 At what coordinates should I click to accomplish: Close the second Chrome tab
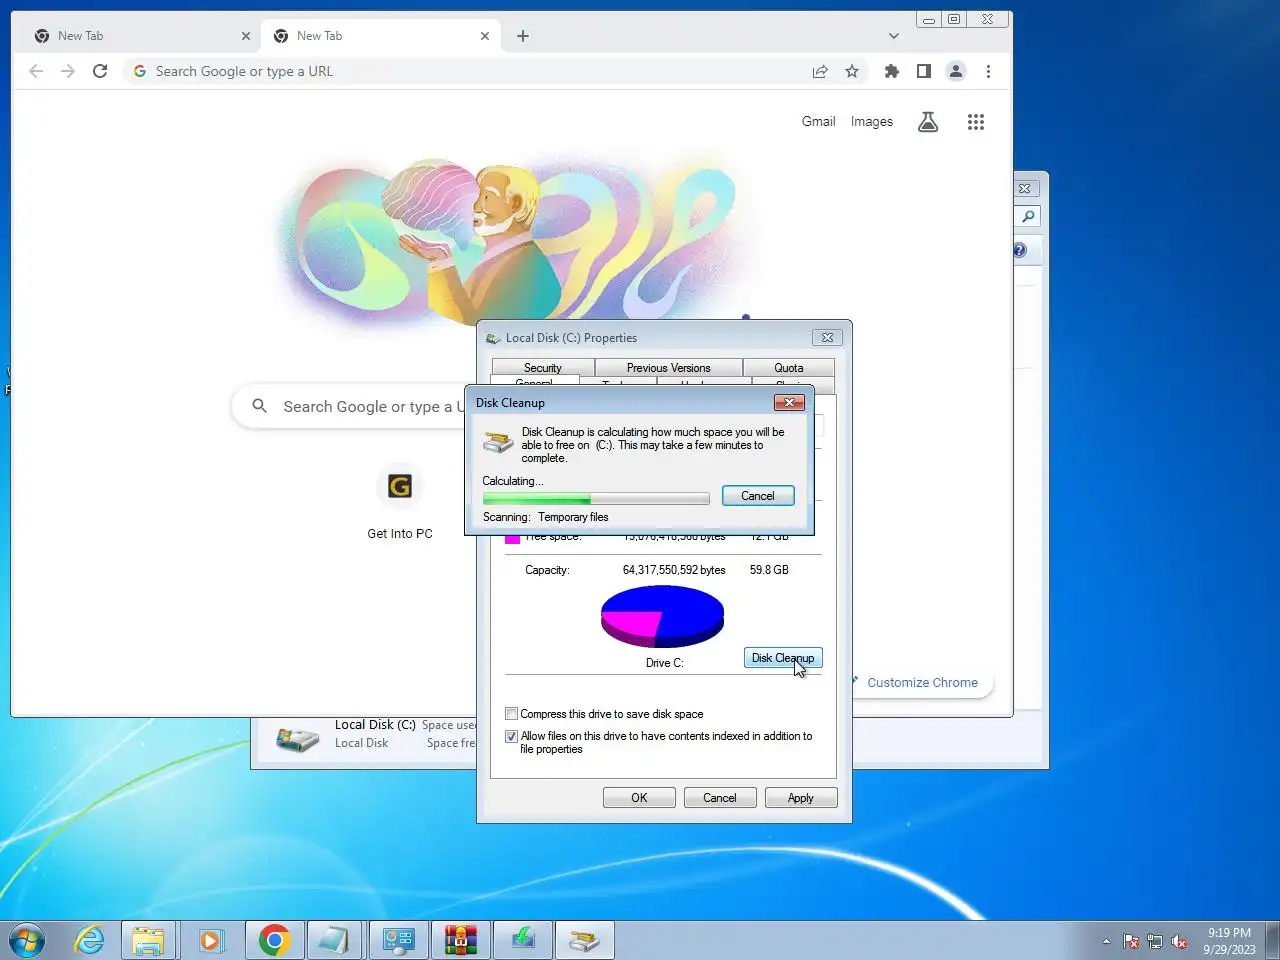485,36
